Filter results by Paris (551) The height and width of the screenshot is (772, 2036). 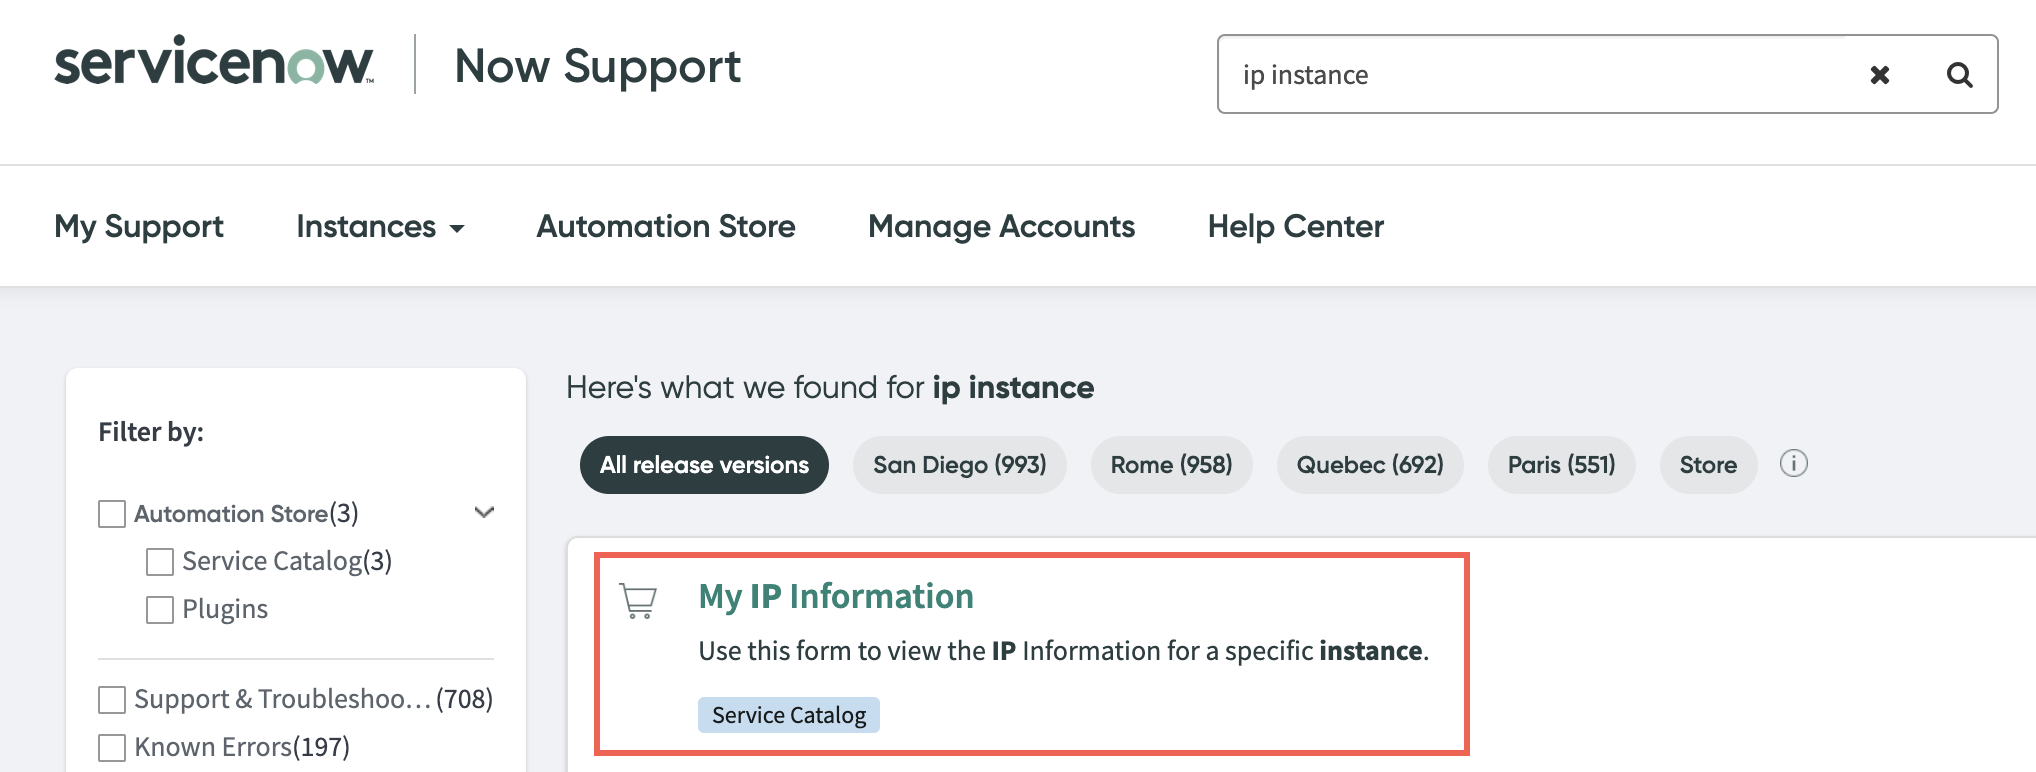tap(1562, 465)
